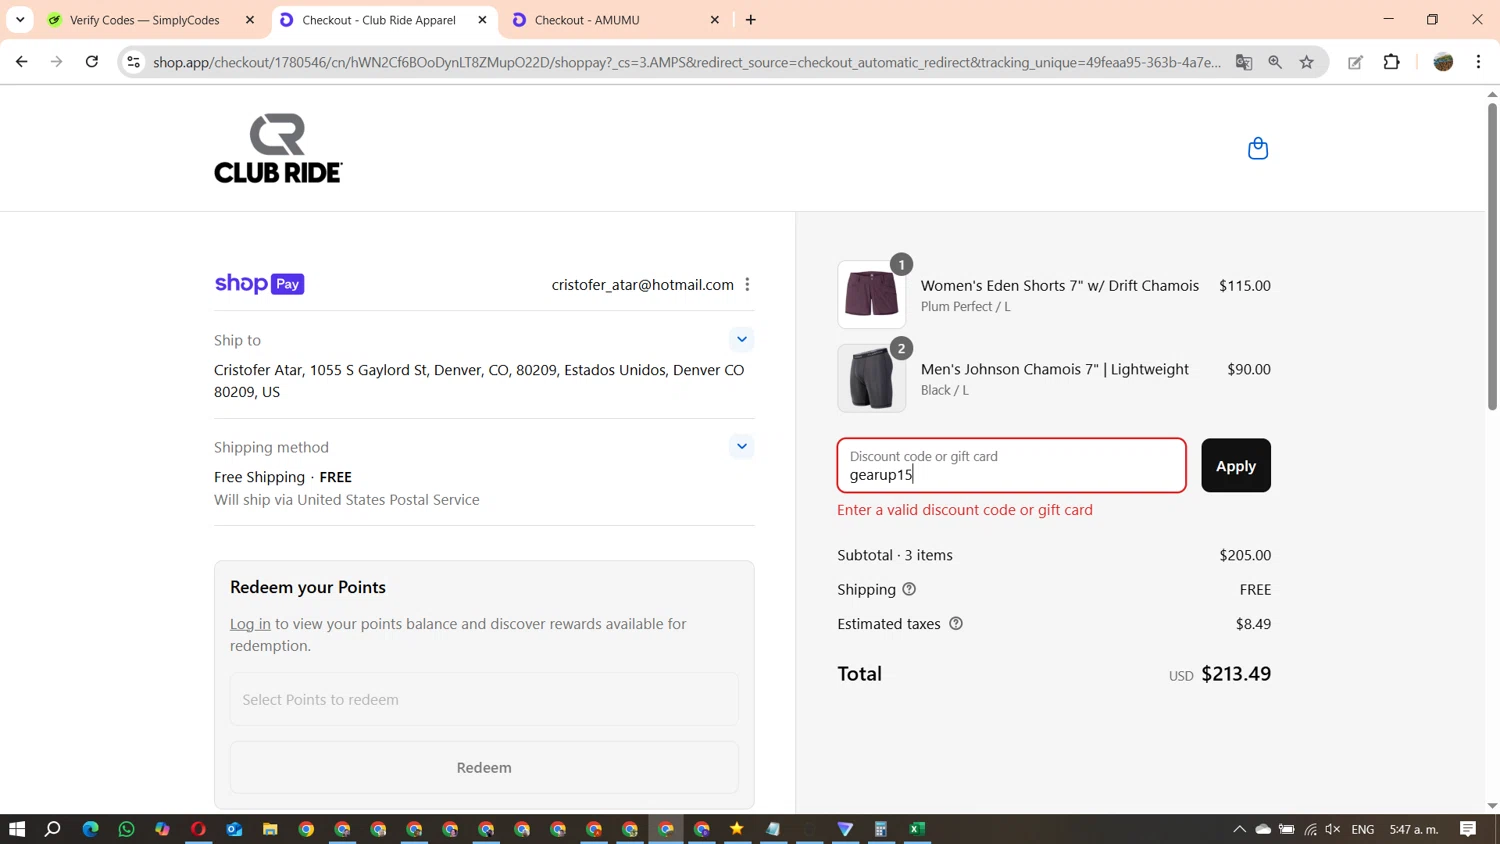
Task: Open Windows search in the taskbar
Action: [53, 829]
